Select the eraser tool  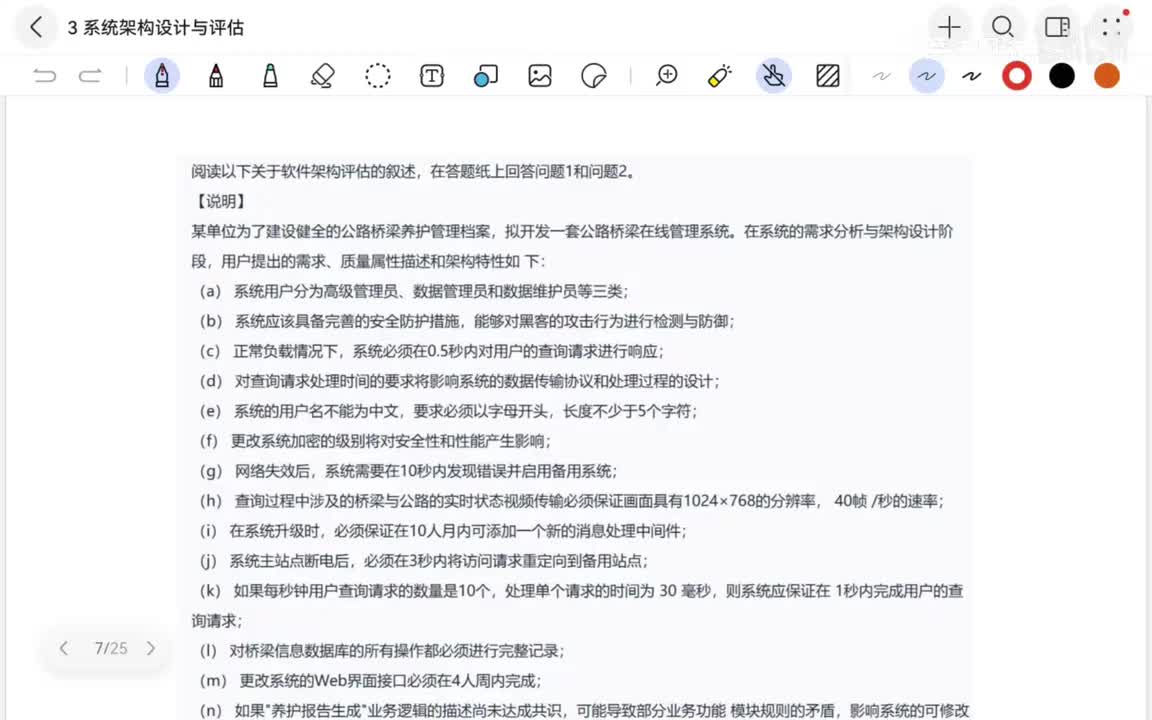[323, 76]
